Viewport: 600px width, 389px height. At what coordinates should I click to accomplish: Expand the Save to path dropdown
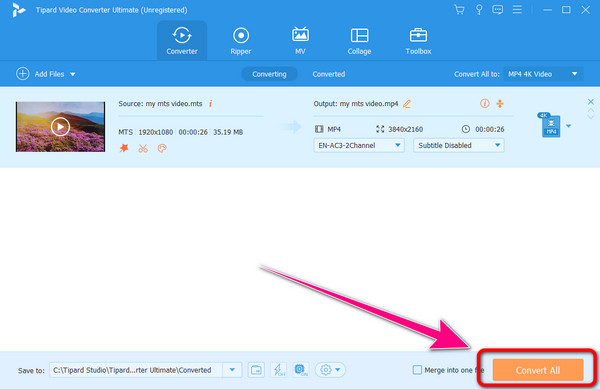(232, 370)
